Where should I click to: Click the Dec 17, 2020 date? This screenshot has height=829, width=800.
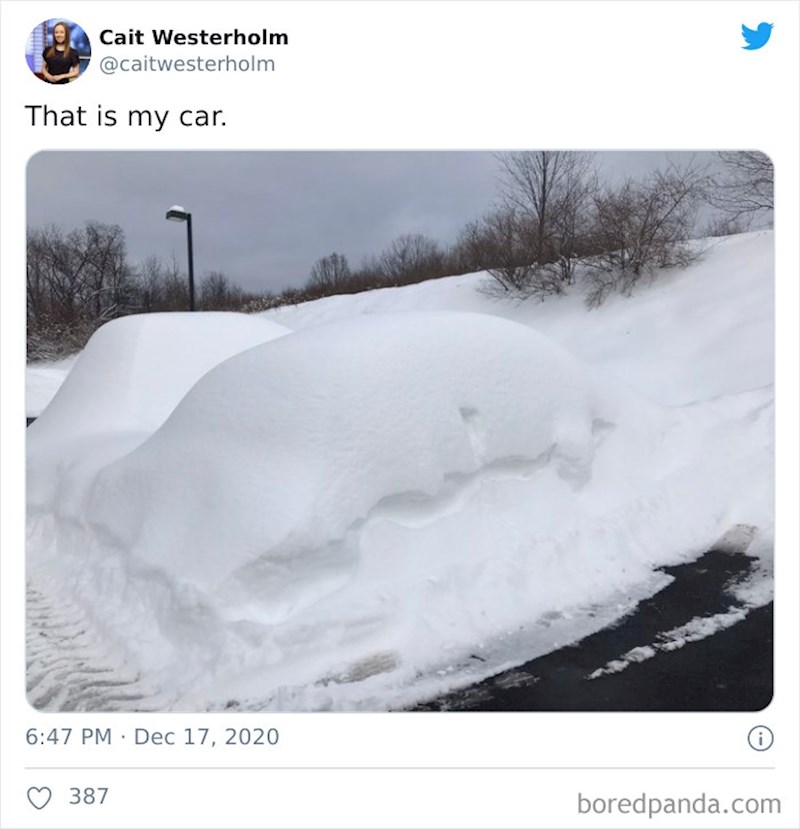(206, 736)
